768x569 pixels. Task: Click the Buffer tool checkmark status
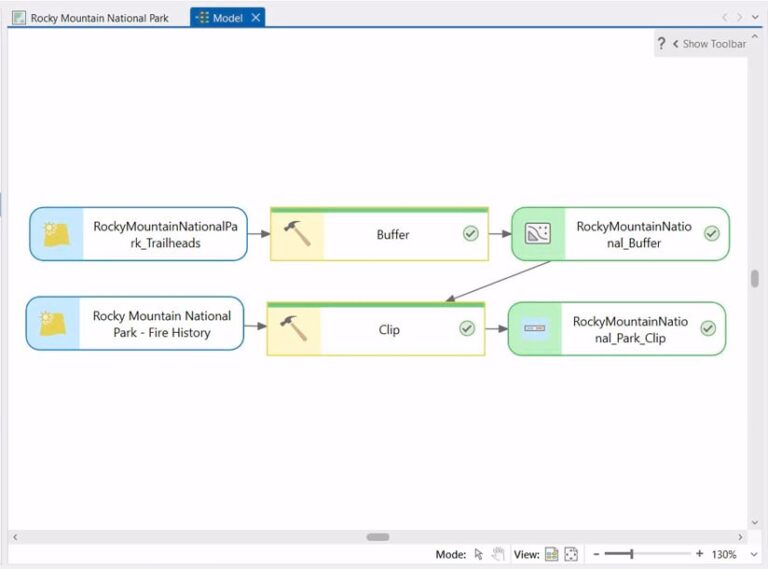point(471,234)
